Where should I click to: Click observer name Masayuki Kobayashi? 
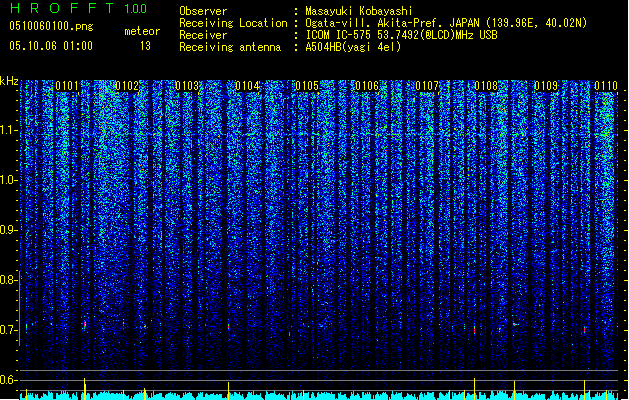(x=359, y=11)
